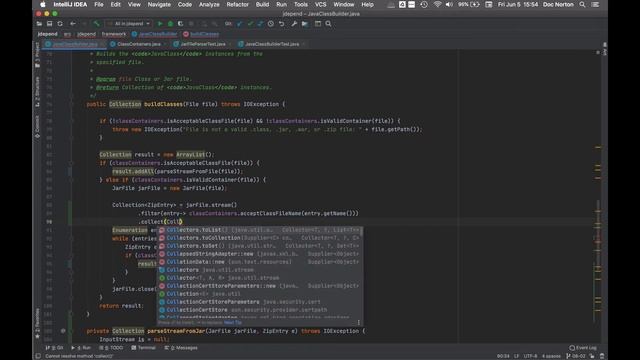Open the Refactor menu

[238, 4]
